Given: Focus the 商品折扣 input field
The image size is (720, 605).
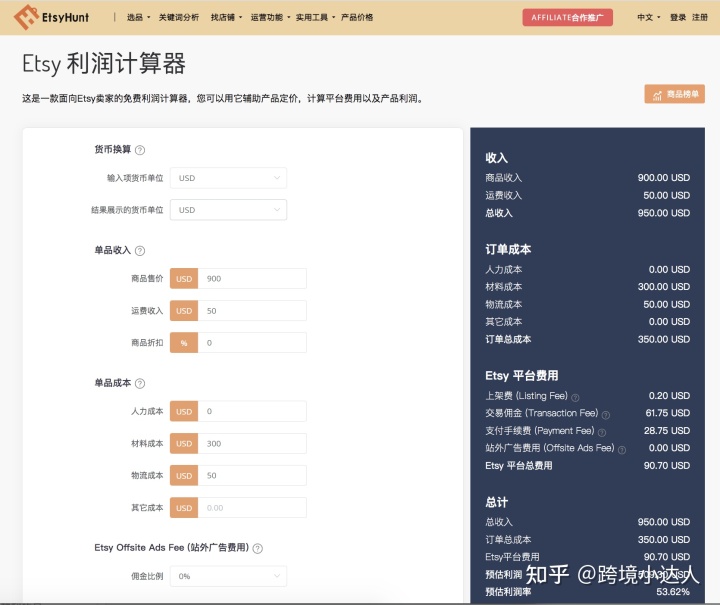Looking at the screenshot, I should tap(252, 343).
